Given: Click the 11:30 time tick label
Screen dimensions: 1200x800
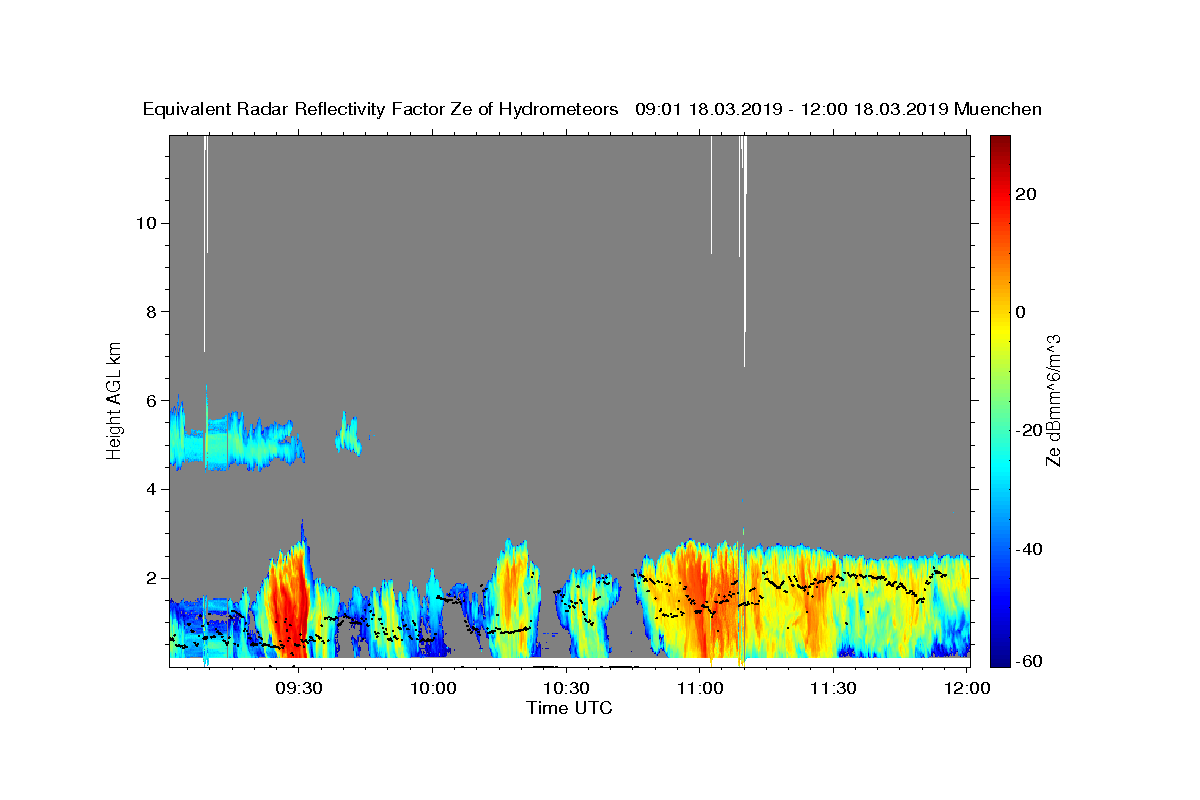Looking at the screenshot, I should (833, 688).
